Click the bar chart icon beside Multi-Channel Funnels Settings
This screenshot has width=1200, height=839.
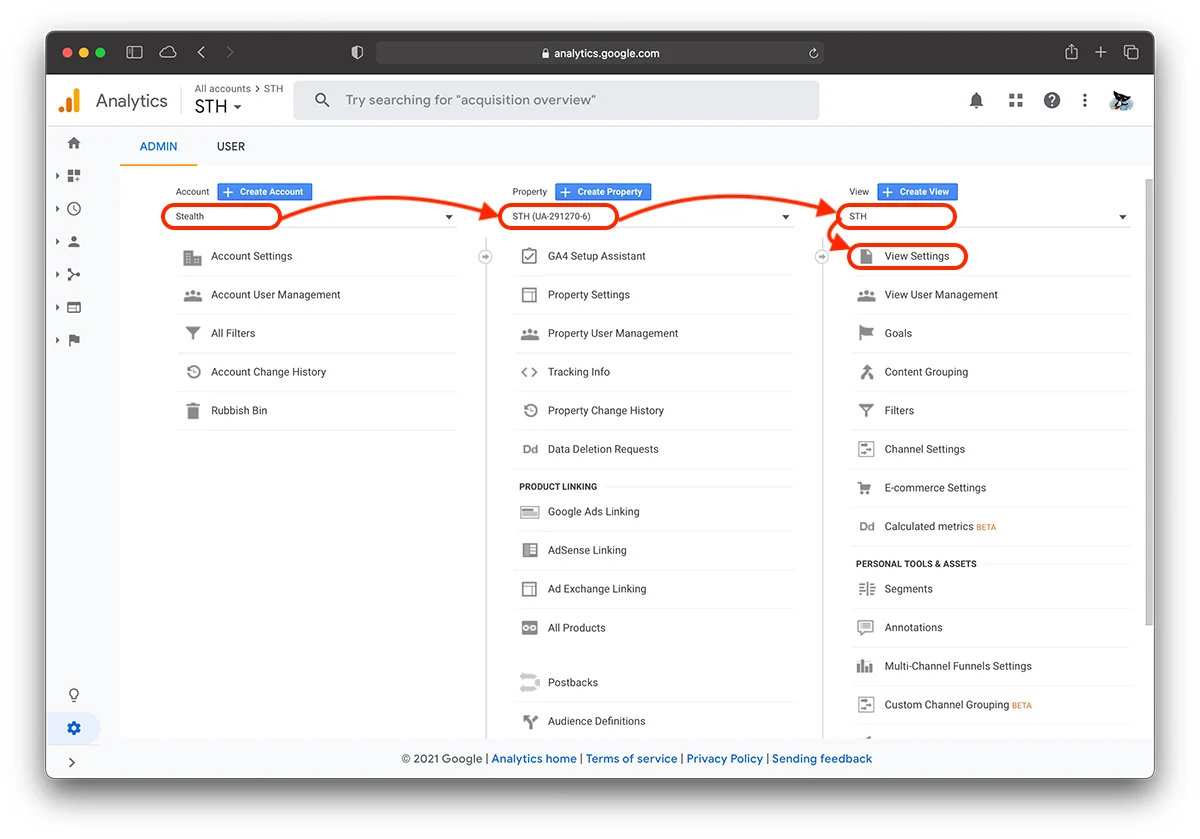[x=866, y=666]
